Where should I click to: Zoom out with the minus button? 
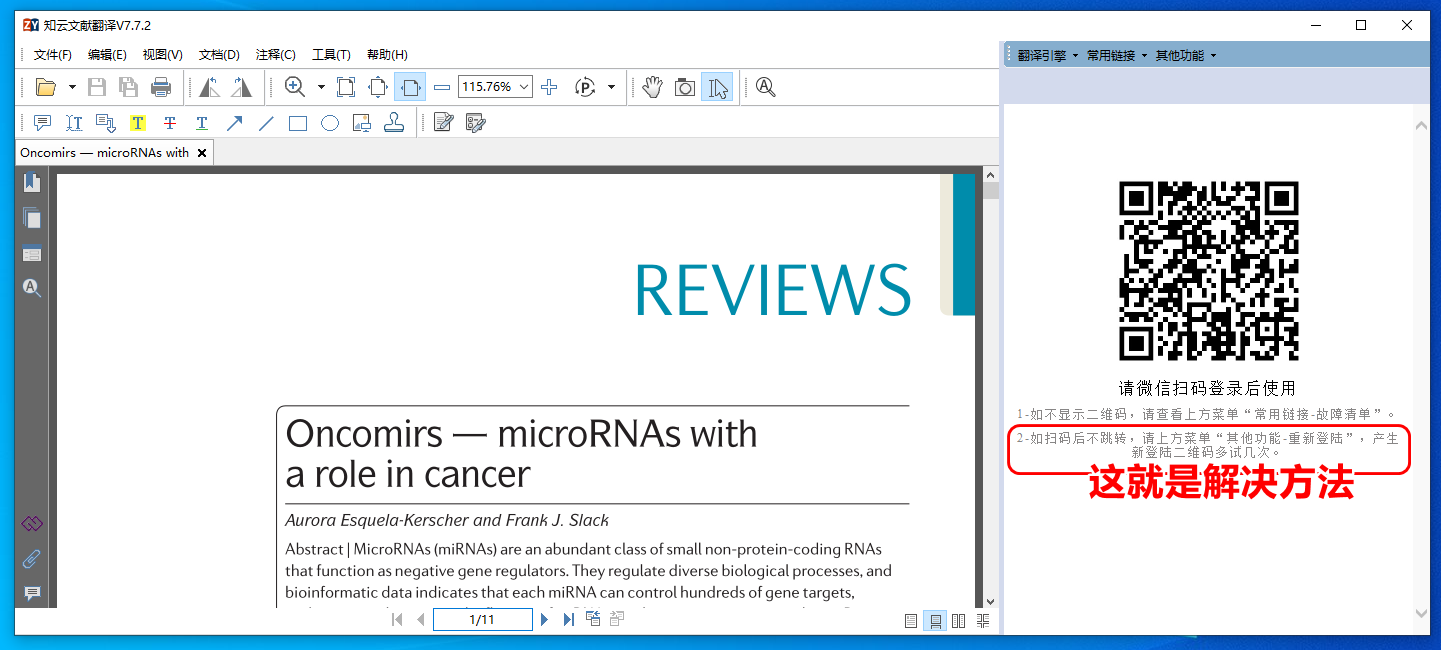click(442, 88)
